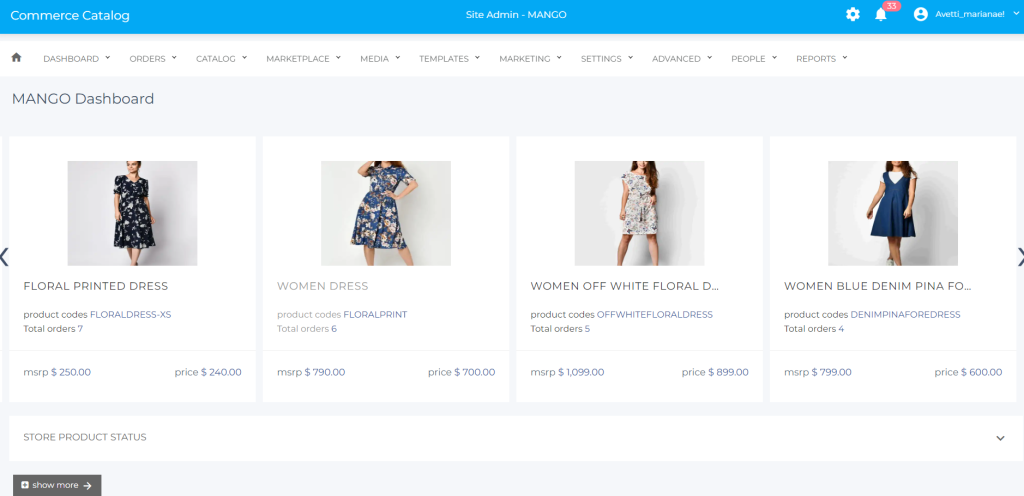Open the MARKETPLACE menu

pyautogui.click(x=303, y=59)
